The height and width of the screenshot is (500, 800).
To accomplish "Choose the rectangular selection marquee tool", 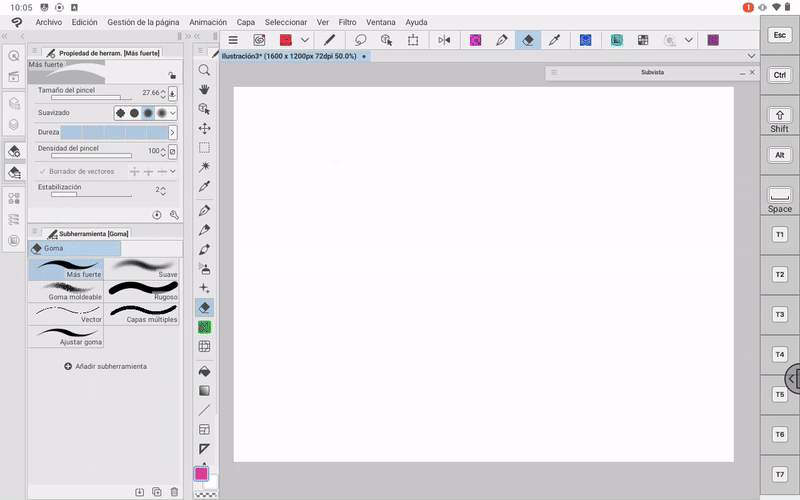I will tap(204, 147).
